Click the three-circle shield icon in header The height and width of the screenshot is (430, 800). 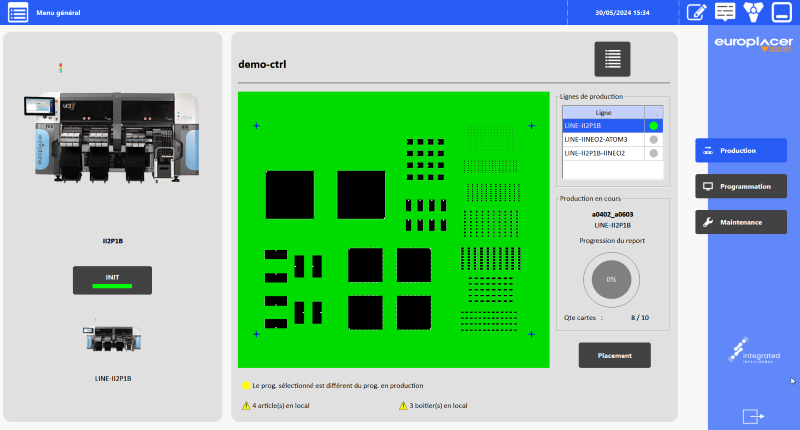coord(754,12)
